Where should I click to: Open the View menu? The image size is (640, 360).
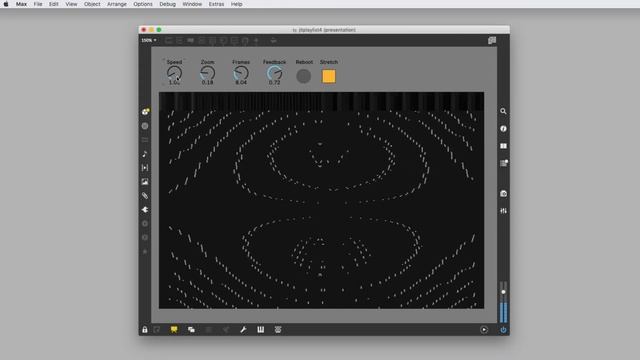71,4
